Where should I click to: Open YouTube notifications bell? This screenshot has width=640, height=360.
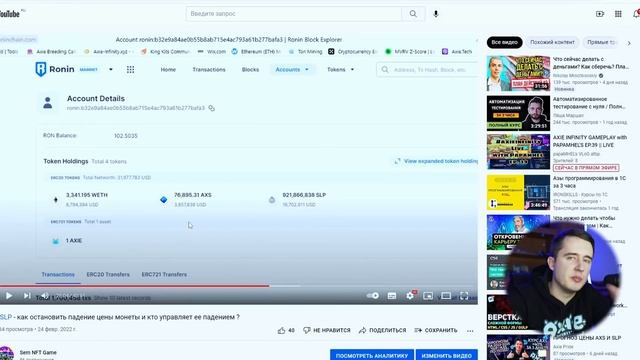tap(636, 14)
